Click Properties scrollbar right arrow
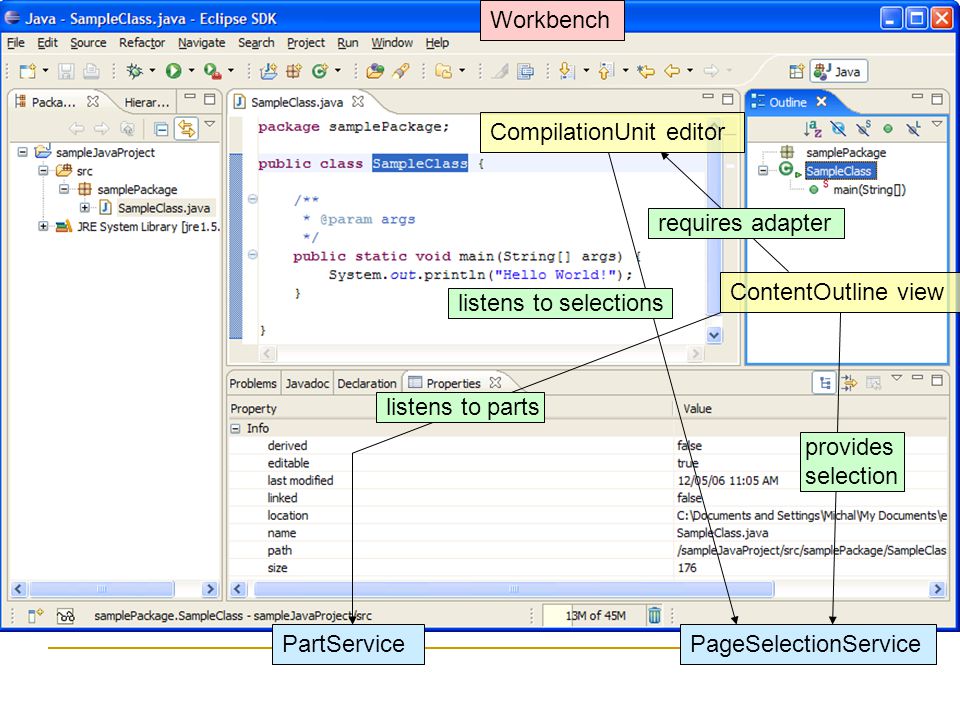The width and height of the screenshot is (960, 720). [937, 589]
